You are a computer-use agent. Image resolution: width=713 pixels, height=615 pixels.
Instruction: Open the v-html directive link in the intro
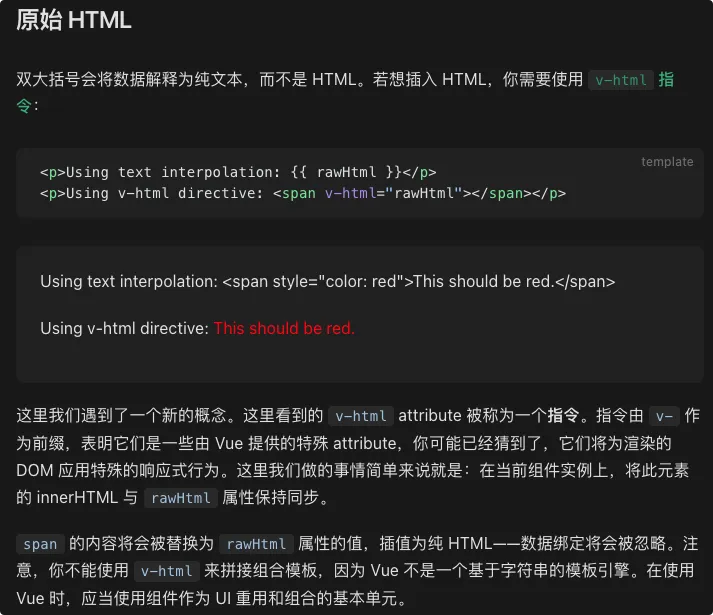[x=621, y=80]
